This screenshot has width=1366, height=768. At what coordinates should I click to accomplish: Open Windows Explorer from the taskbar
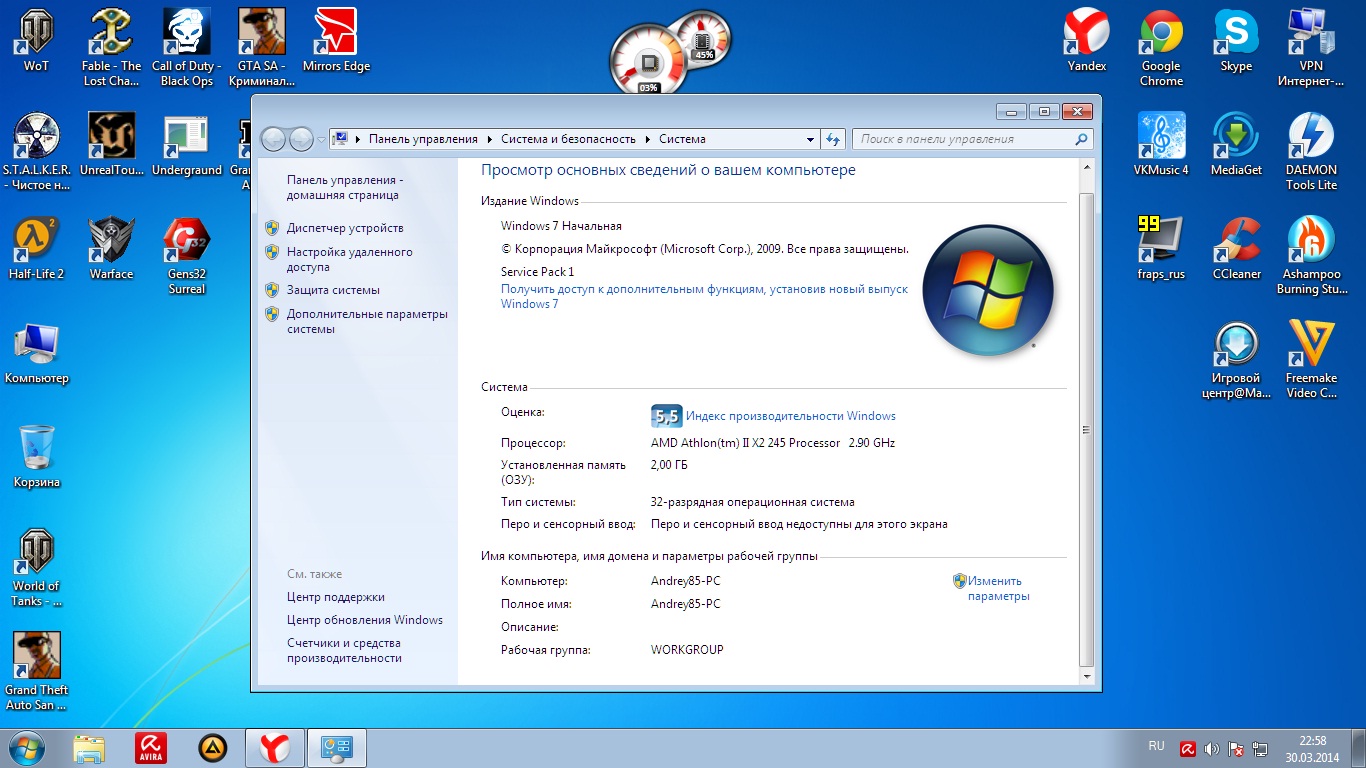pos(89,748)
